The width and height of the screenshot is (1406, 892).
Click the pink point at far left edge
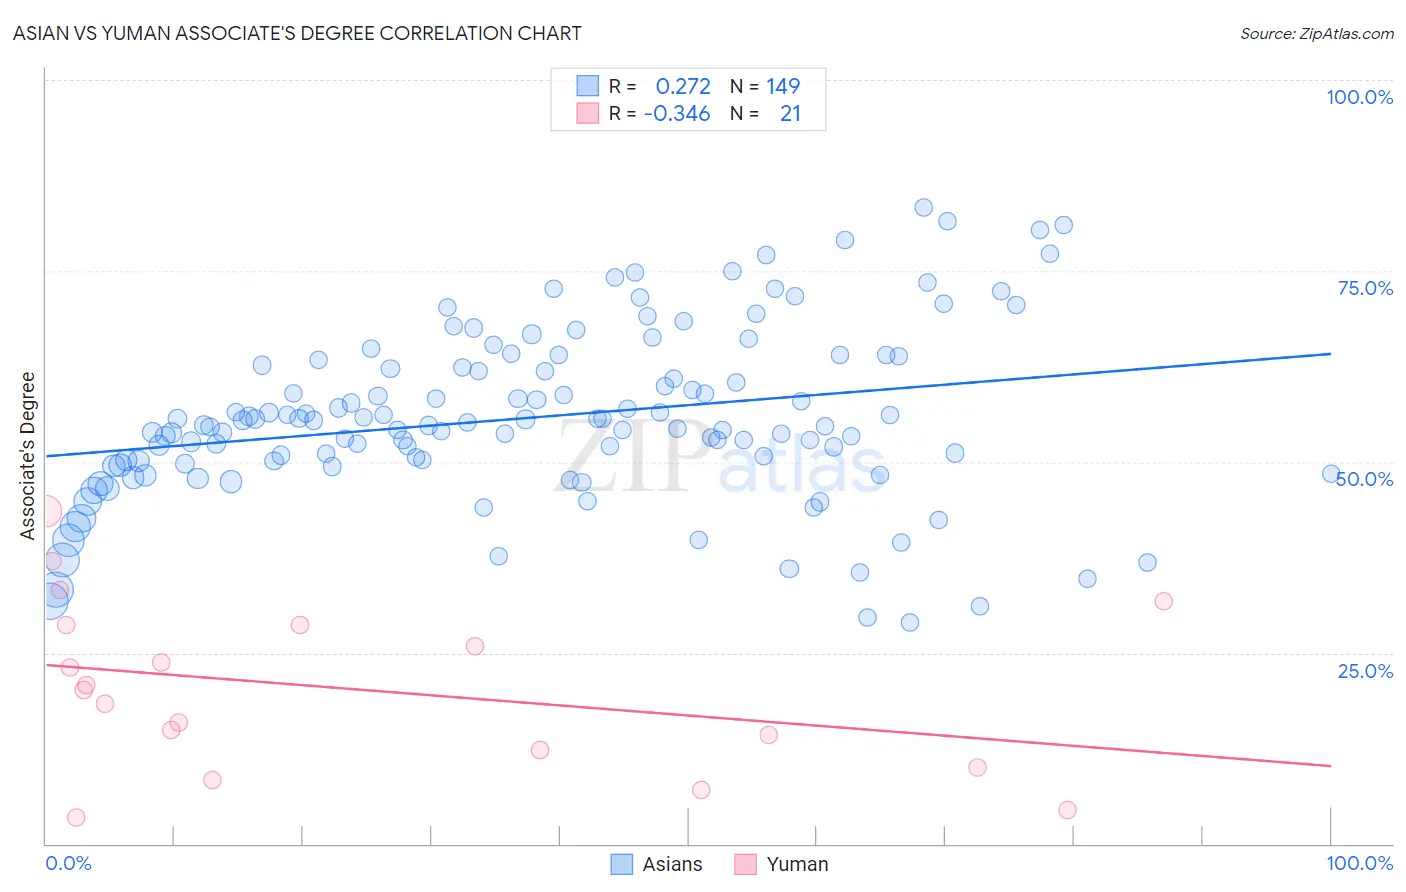[x=44, y=512]
